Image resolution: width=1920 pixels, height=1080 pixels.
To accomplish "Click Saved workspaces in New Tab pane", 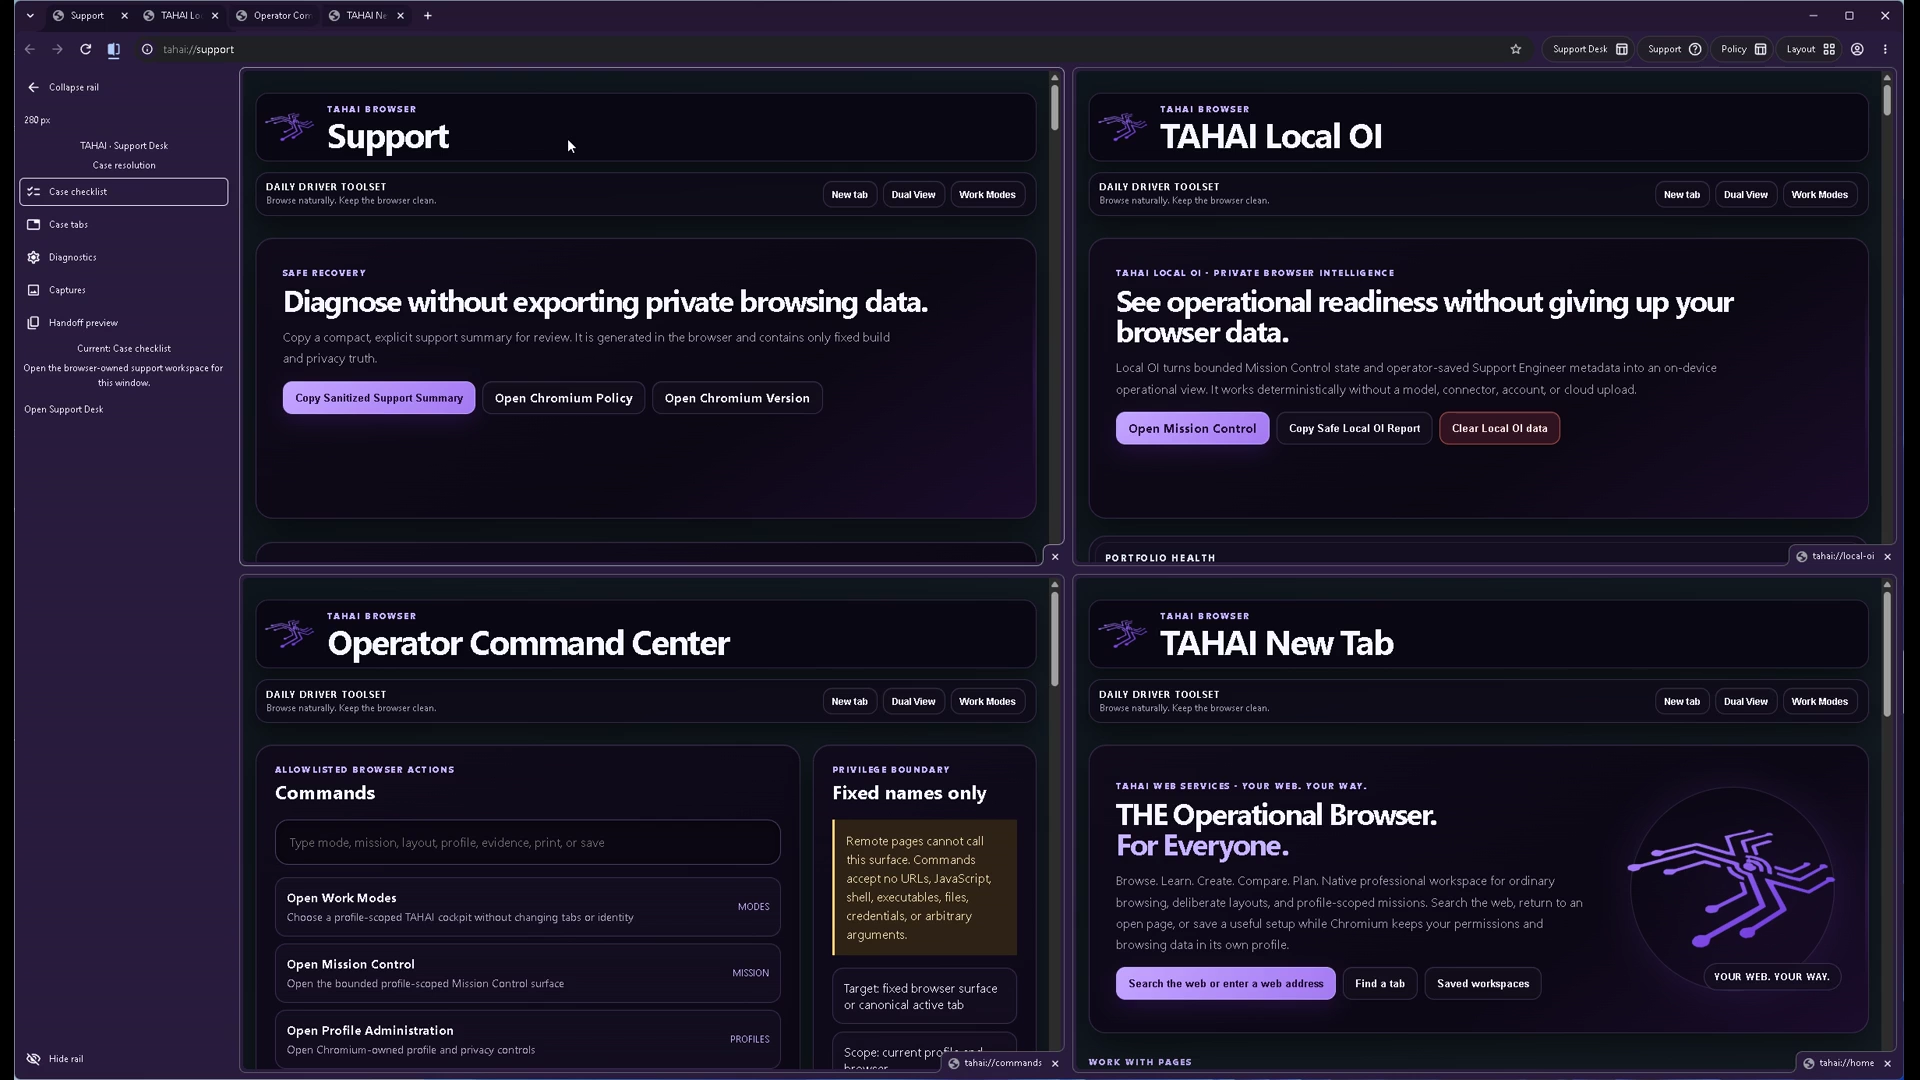I will pyautogui.click(x=1483, y=984).
